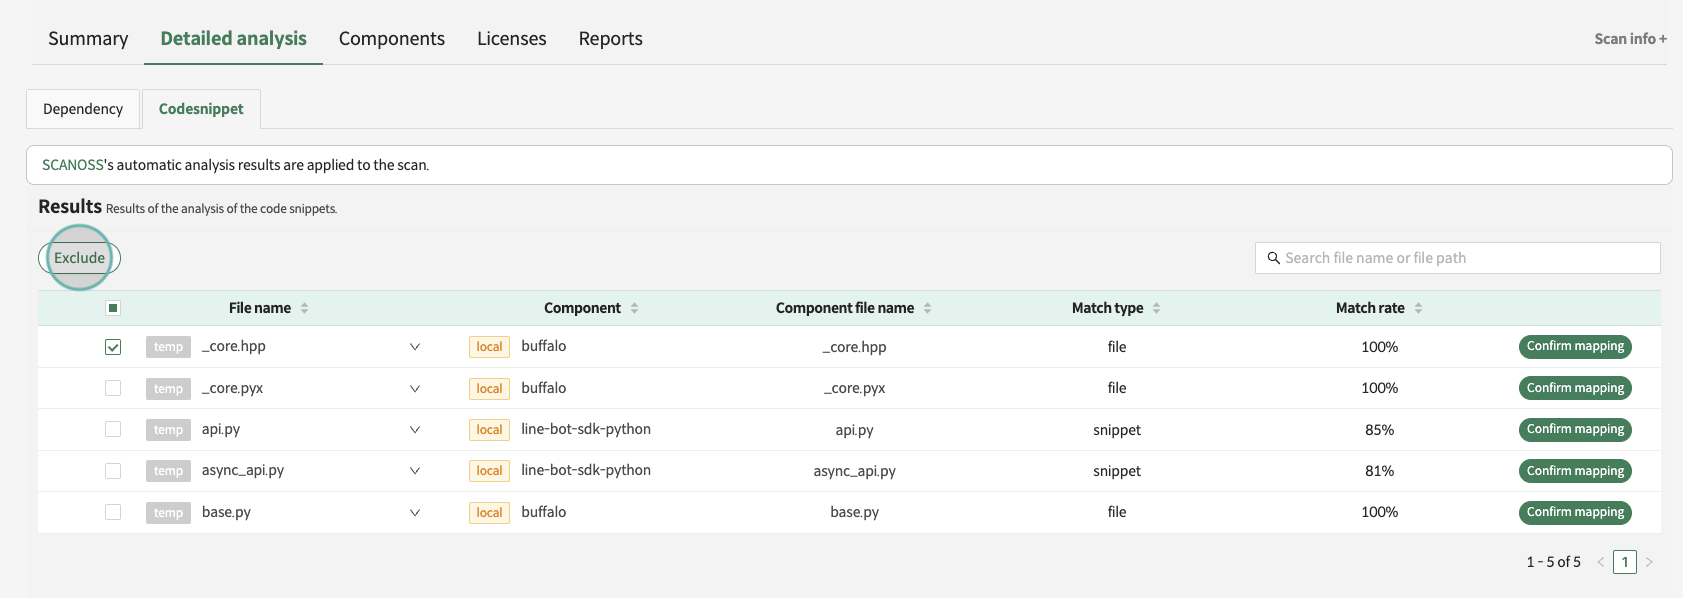The width and height of the screenshot is (1683, 598).
Task: Expand the async_api.py row details
Action: pyautogui.click(x=414, y=471)
